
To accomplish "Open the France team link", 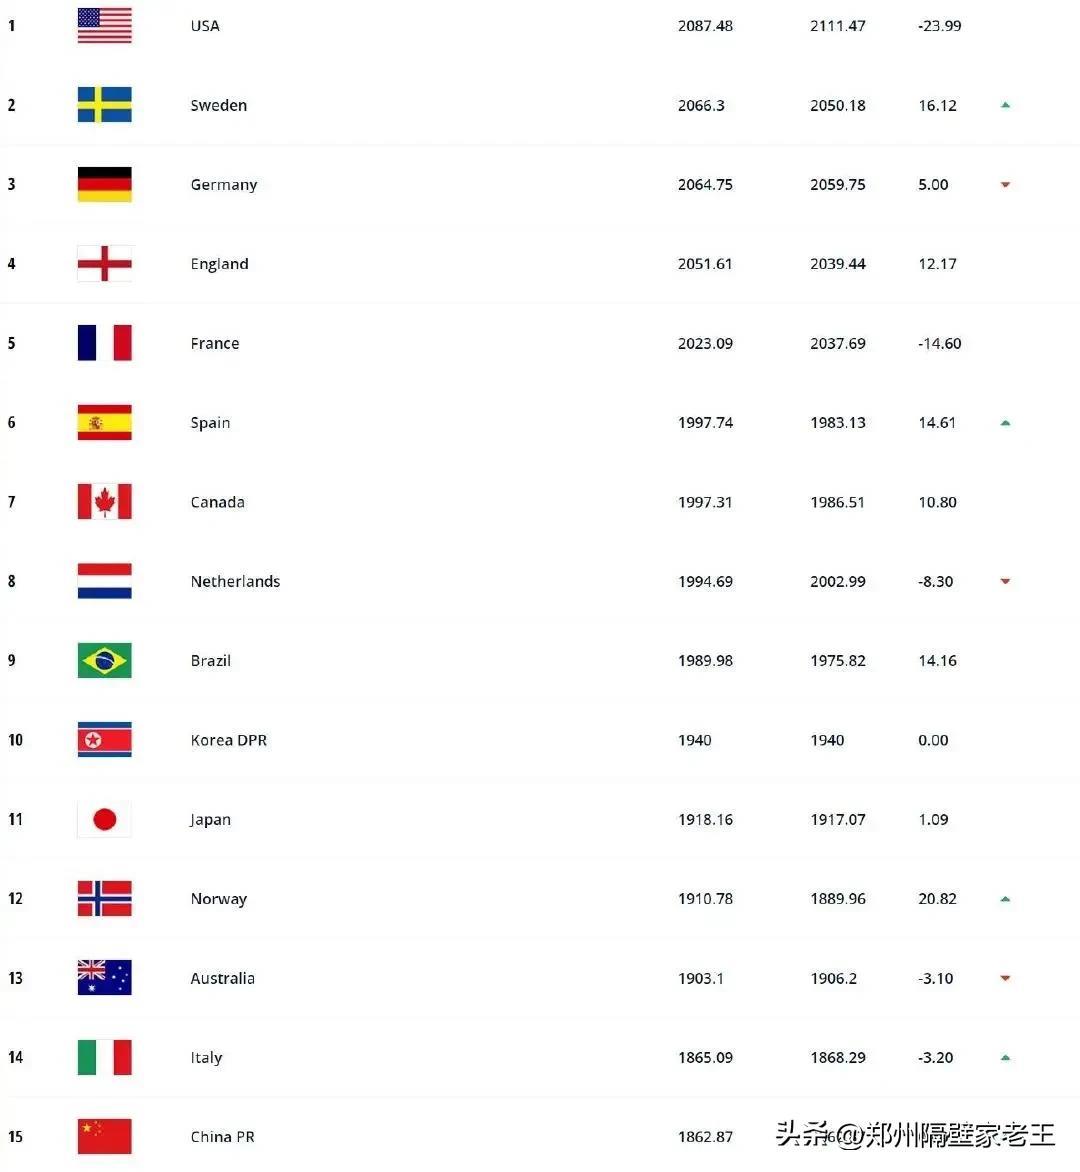I will coord(215,344).
